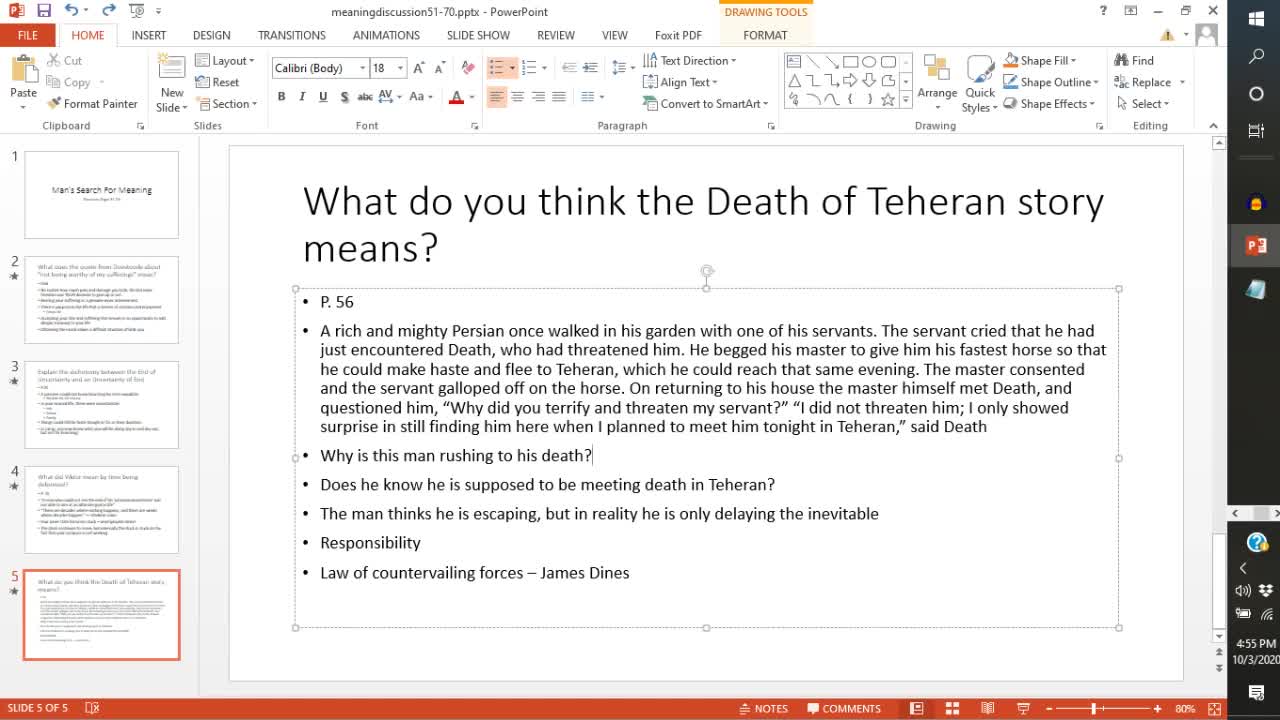The width and height of the screenshot is (1280, 720).
Task: Increase font size with the large A icon
Action: 419,68
